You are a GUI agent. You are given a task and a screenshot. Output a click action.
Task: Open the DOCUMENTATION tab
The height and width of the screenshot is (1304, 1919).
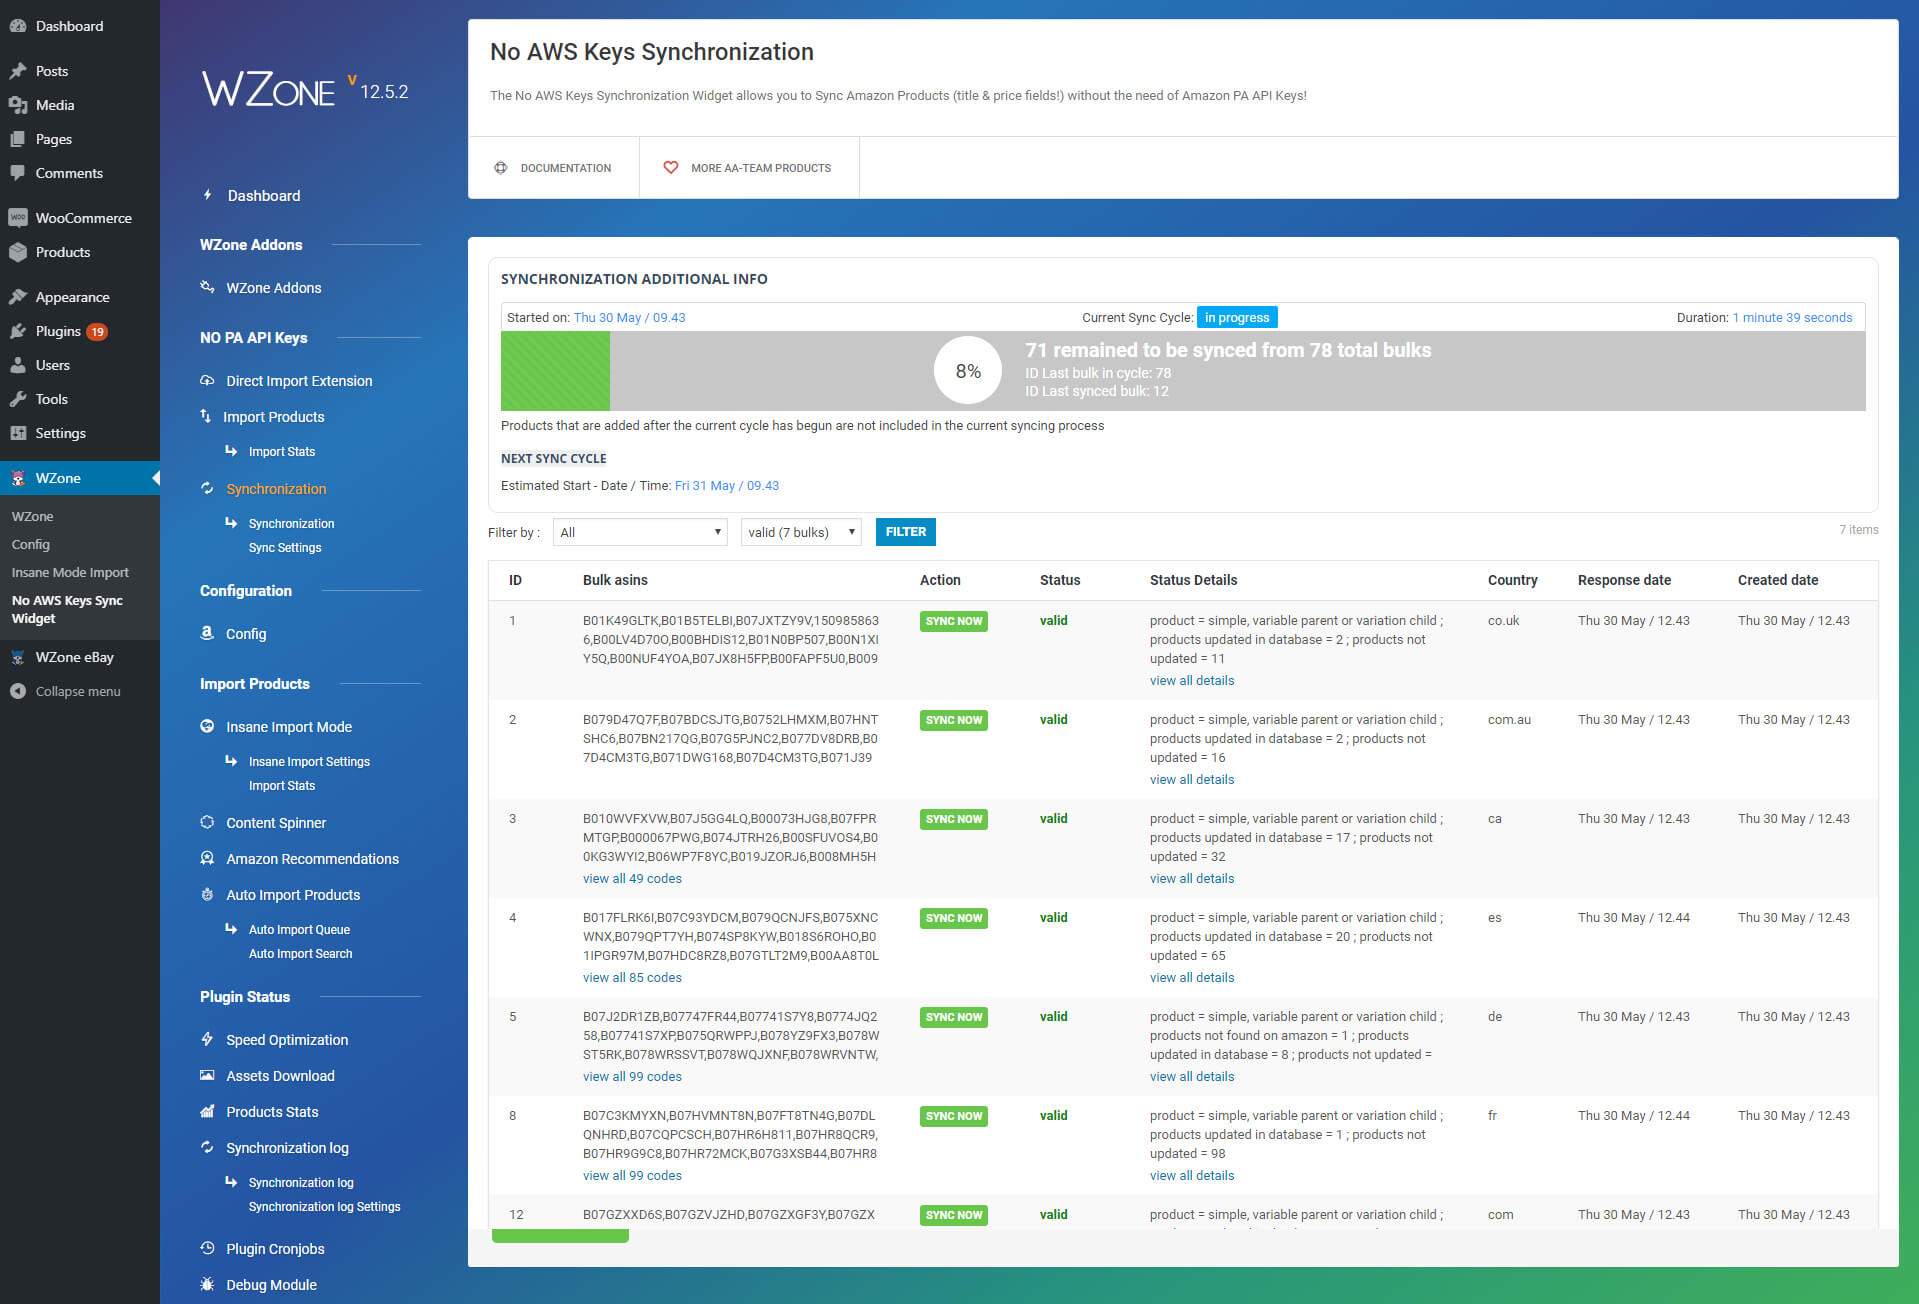pos(554,168)
